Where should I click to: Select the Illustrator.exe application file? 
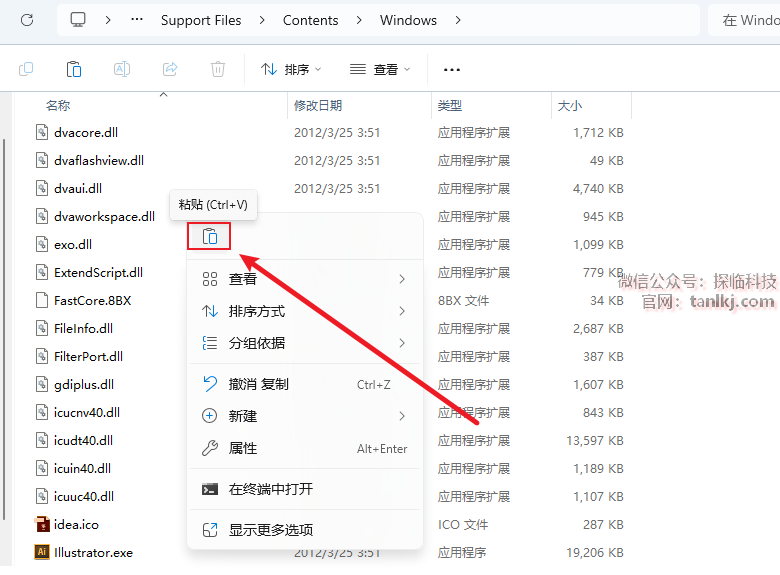(93, 552)
